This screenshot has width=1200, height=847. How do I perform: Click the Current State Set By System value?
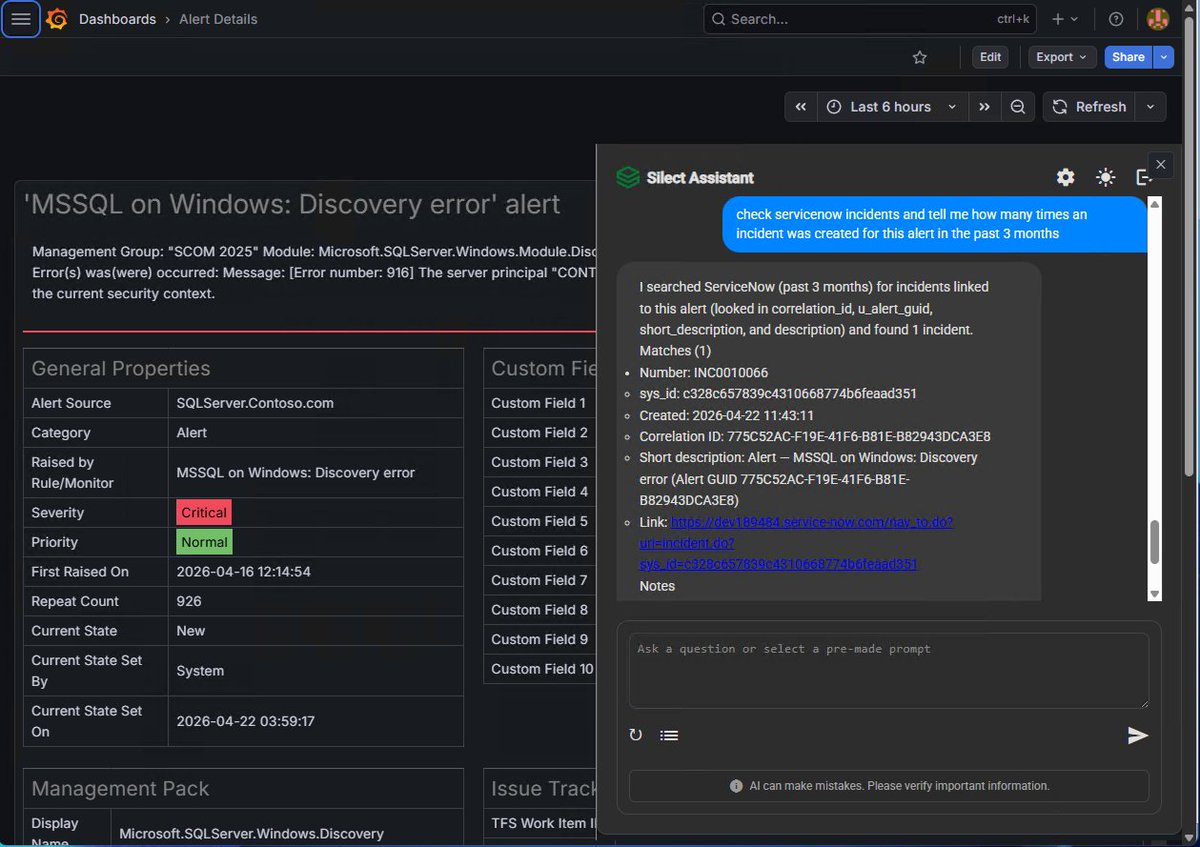coord(200,671)
